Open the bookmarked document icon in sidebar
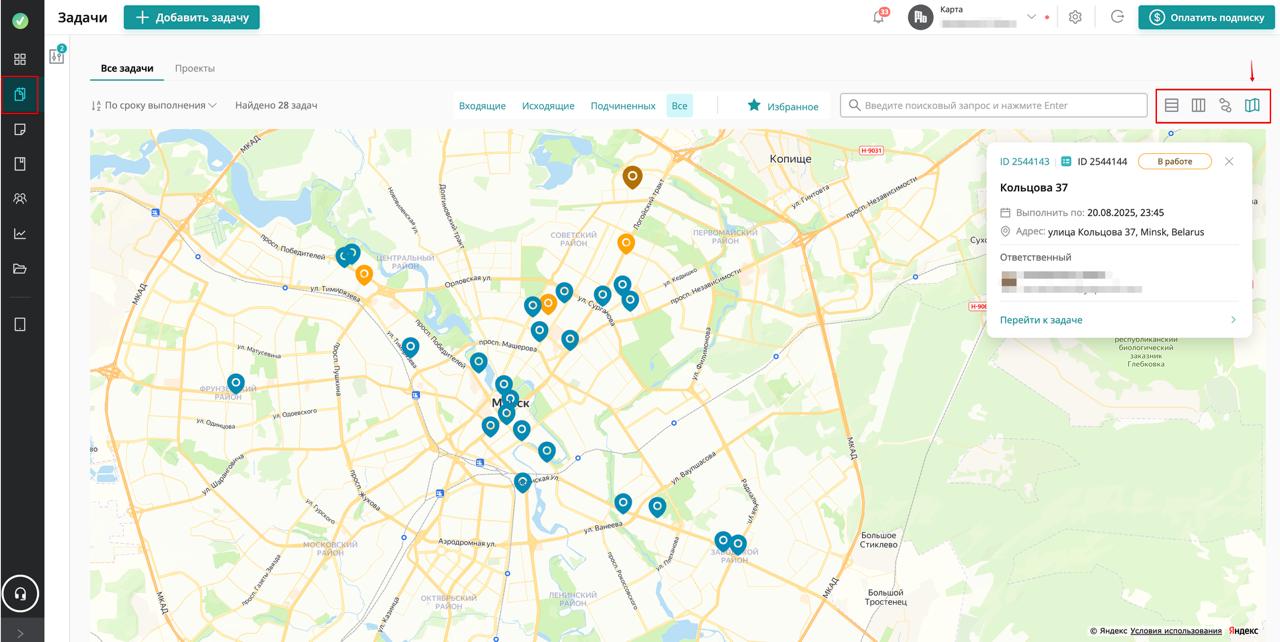The image size is (1280, 642). coord(20,164)
